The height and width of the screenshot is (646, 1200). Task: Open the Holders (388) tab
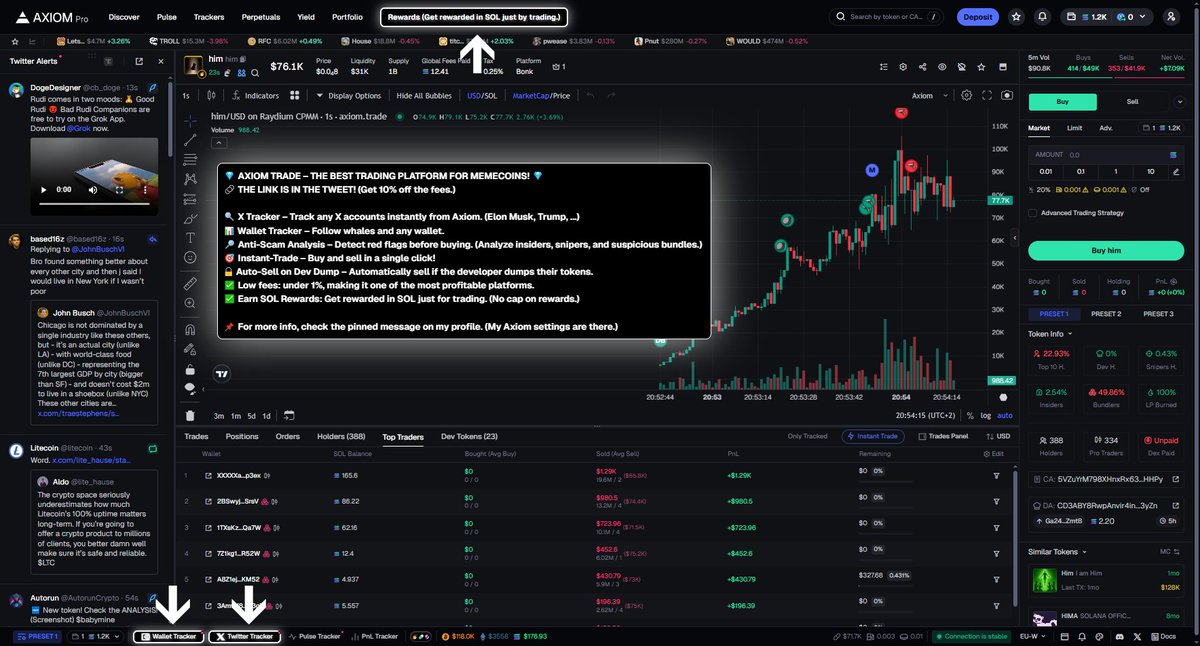[341, 437]
